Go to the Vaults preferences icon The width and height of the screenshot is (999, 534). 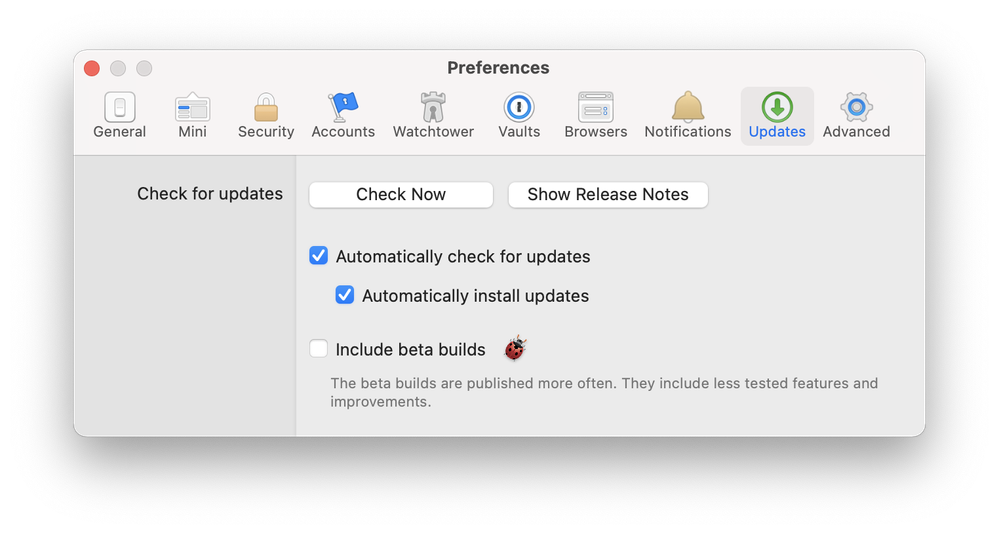(x=519, y=116)
